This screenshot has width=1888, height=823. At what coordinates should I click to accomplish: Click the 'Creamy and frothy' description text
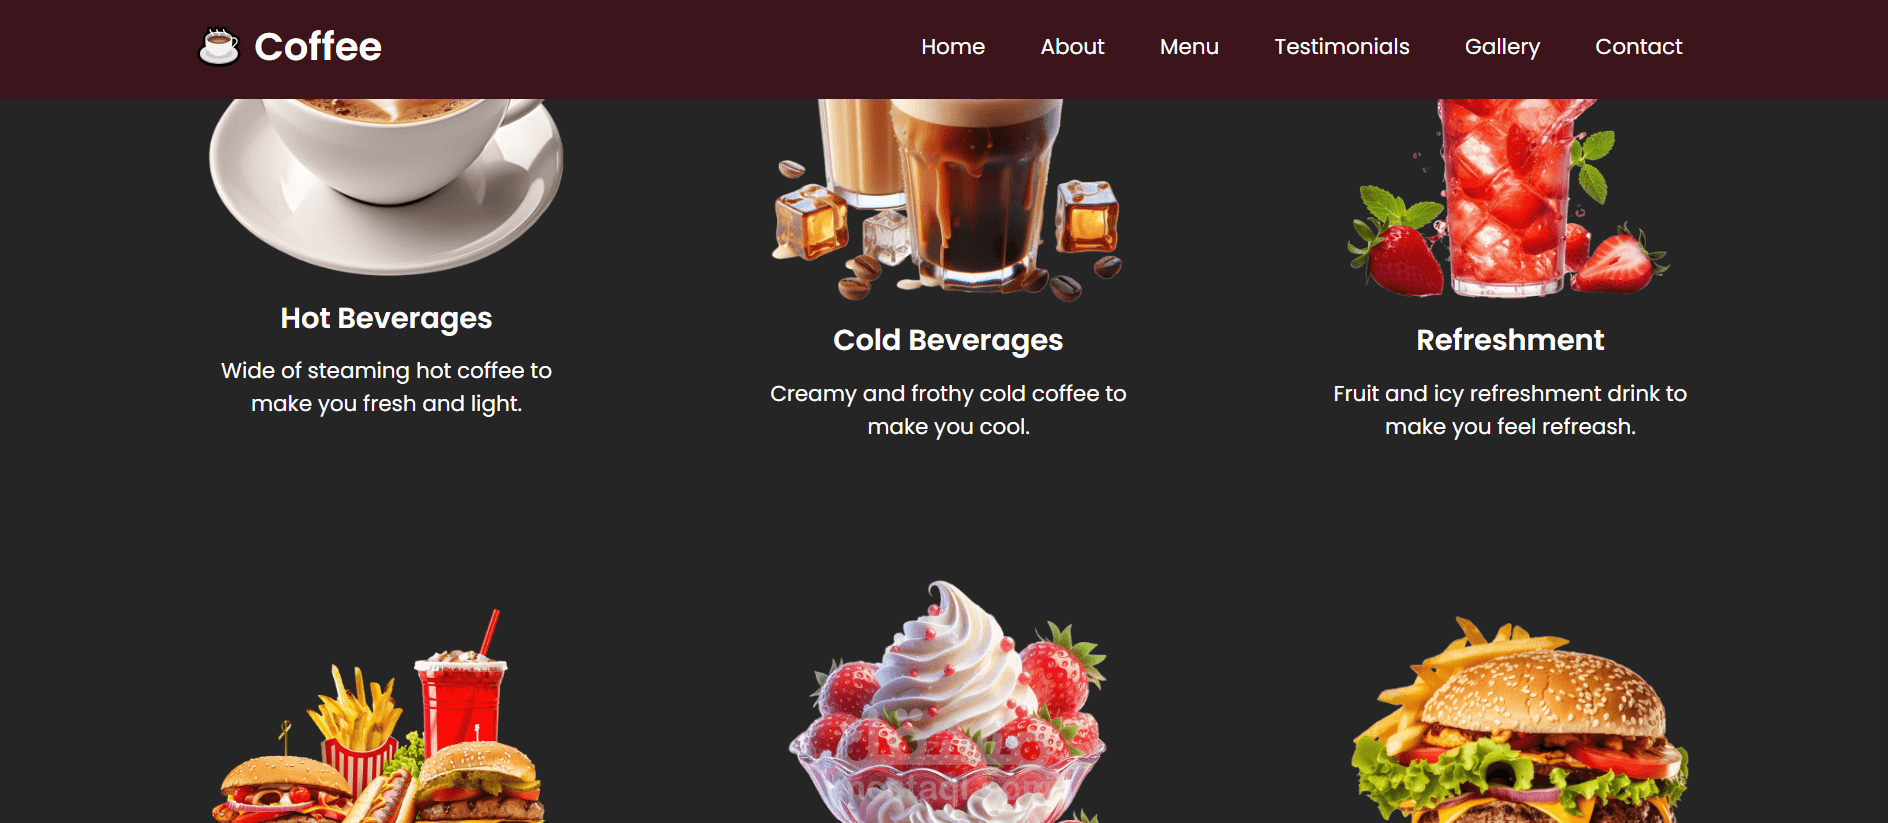click(948, 410)
